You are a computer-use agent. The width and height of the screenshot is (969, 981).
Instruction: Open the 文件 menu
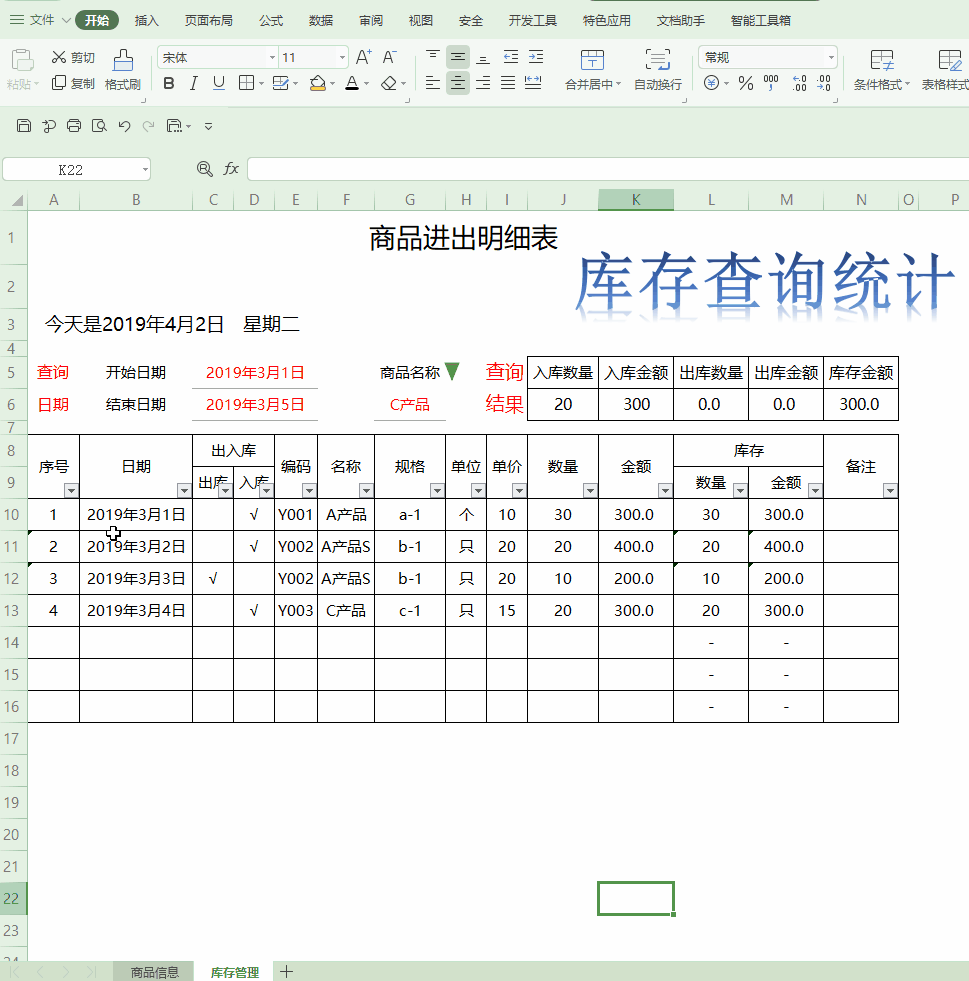pyautogui.click(x=40, y=20)
